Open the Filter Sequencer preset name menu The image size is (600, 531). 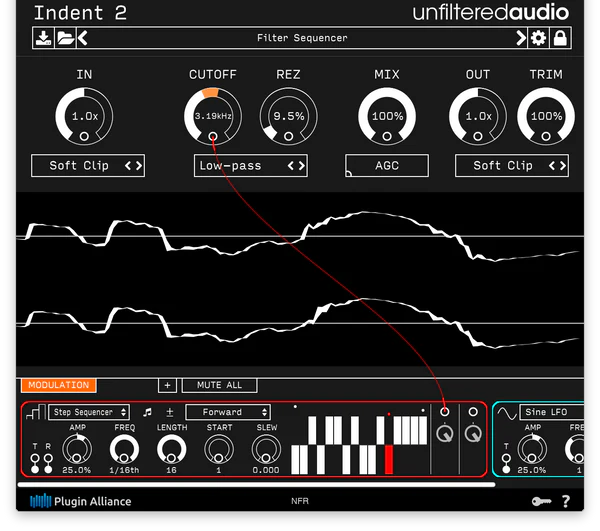302,38
